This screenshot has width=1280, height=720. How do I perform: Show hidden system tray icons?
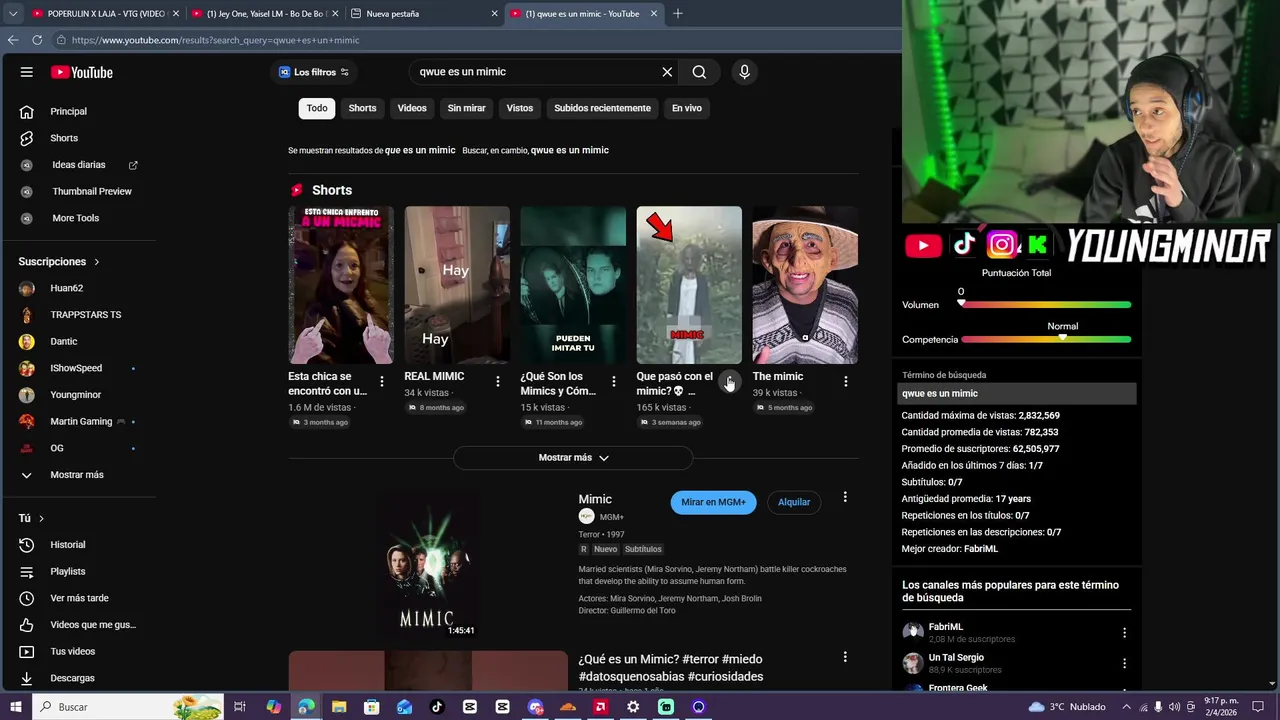point(1127,707)
